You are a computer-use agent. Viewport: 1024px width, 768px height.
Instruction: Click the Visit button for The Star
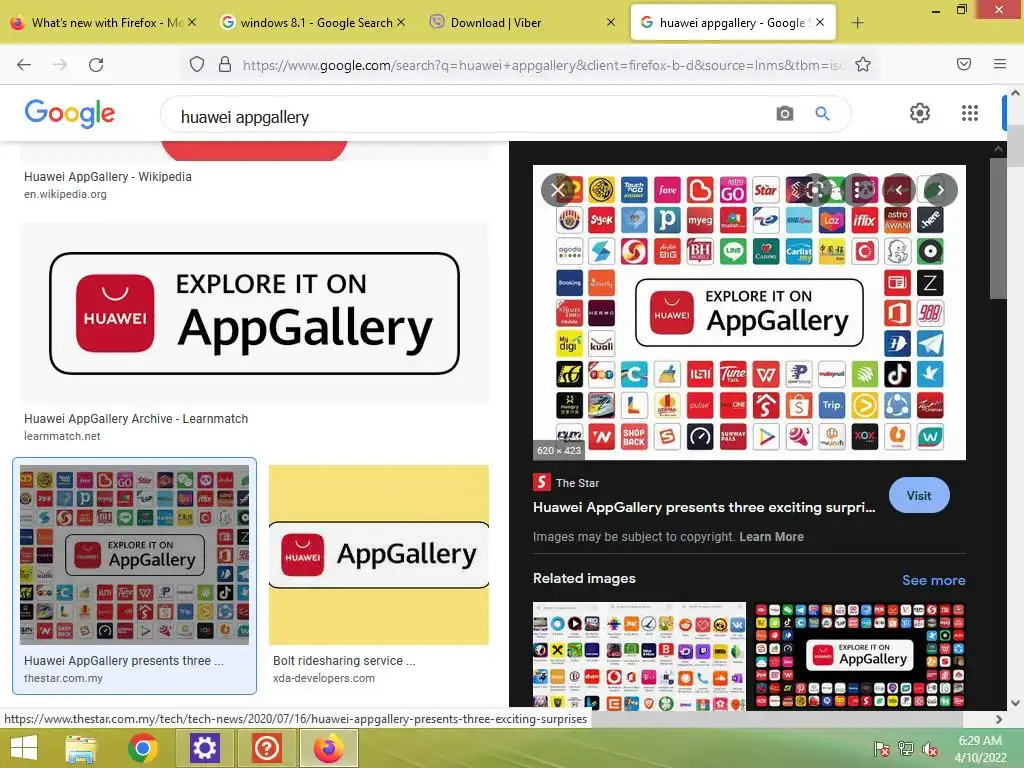pyautogui.click(x=919, y=495)
